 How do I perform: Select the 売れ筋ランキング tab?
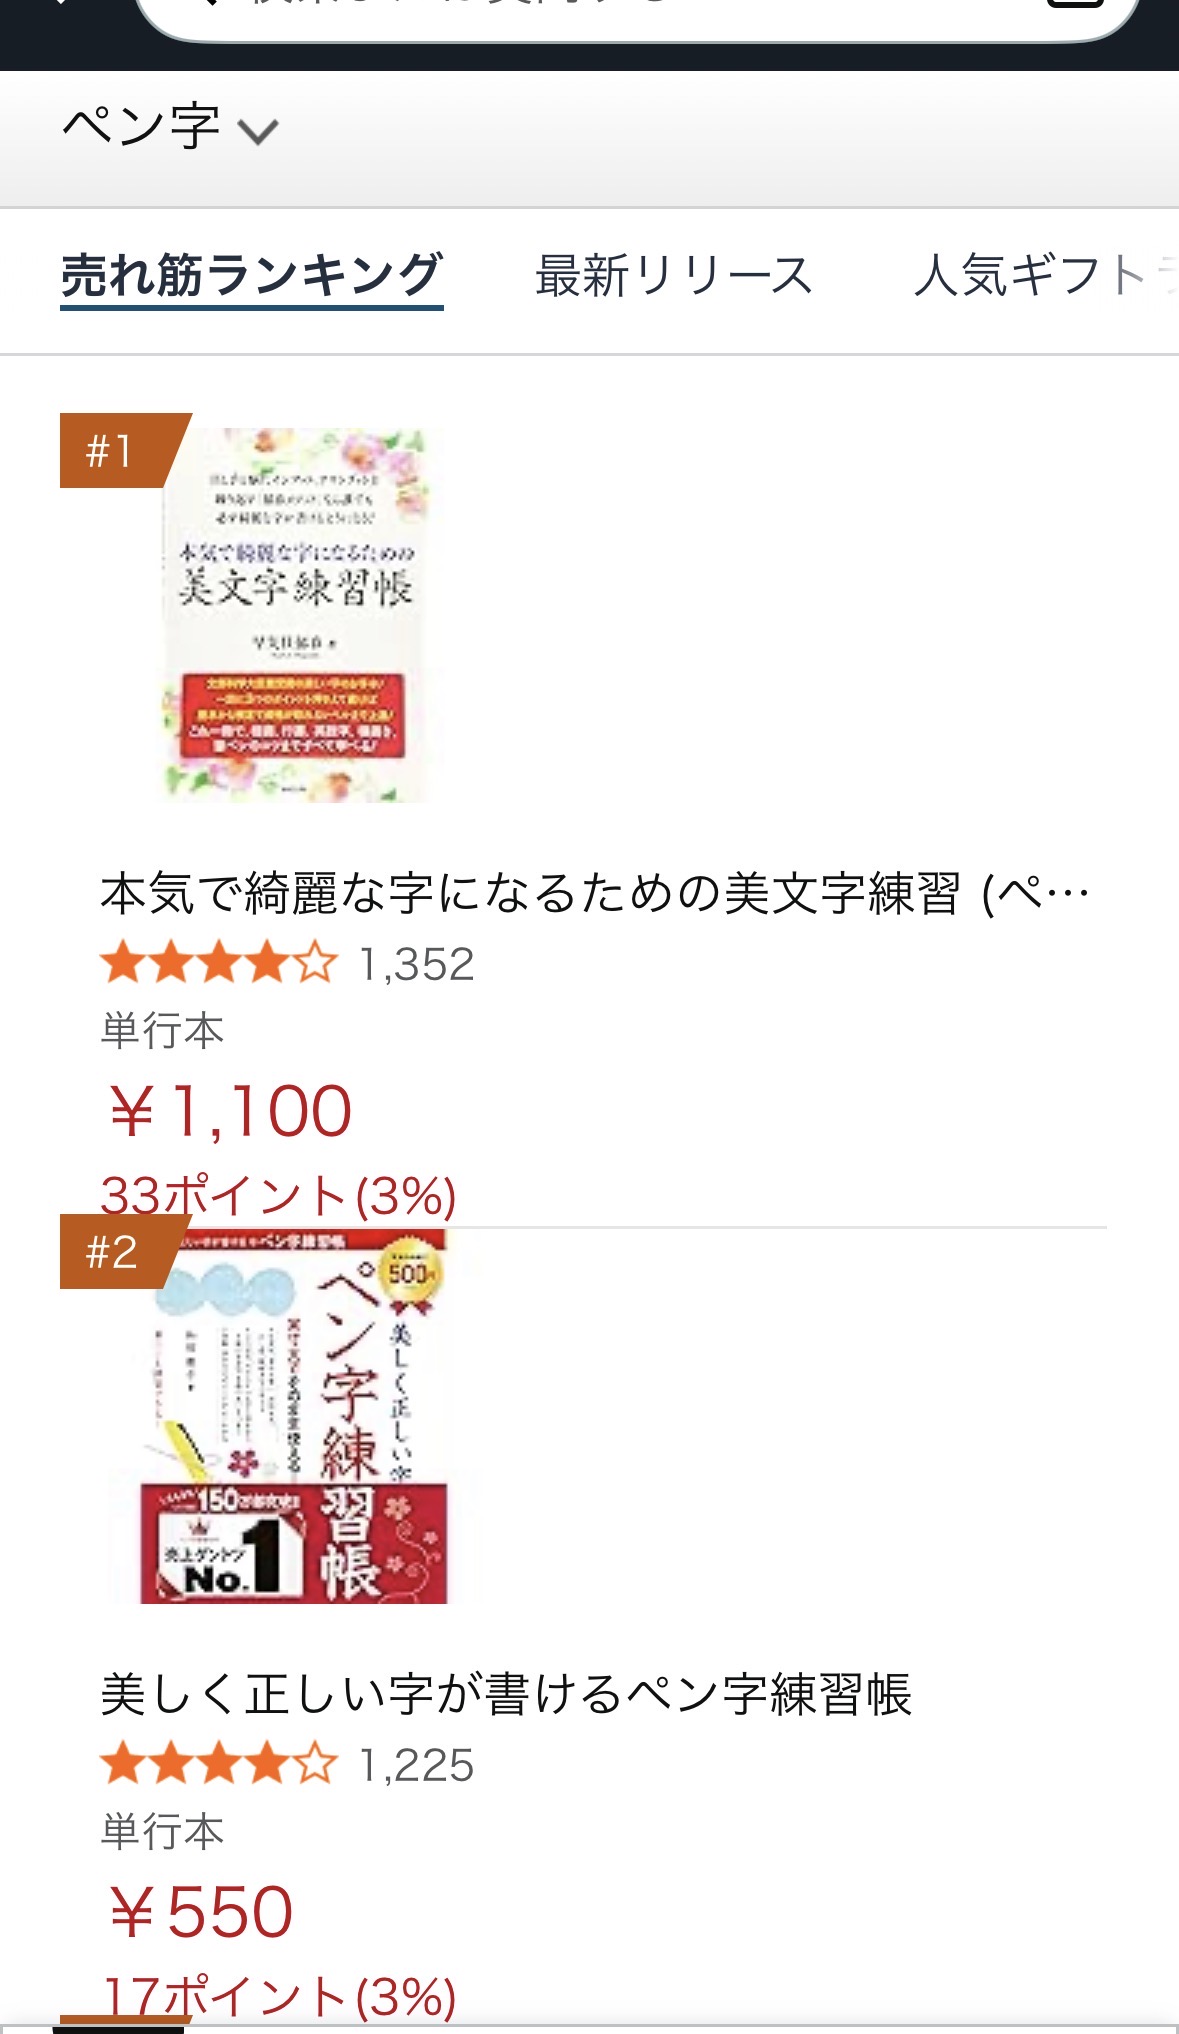[252, 277]
